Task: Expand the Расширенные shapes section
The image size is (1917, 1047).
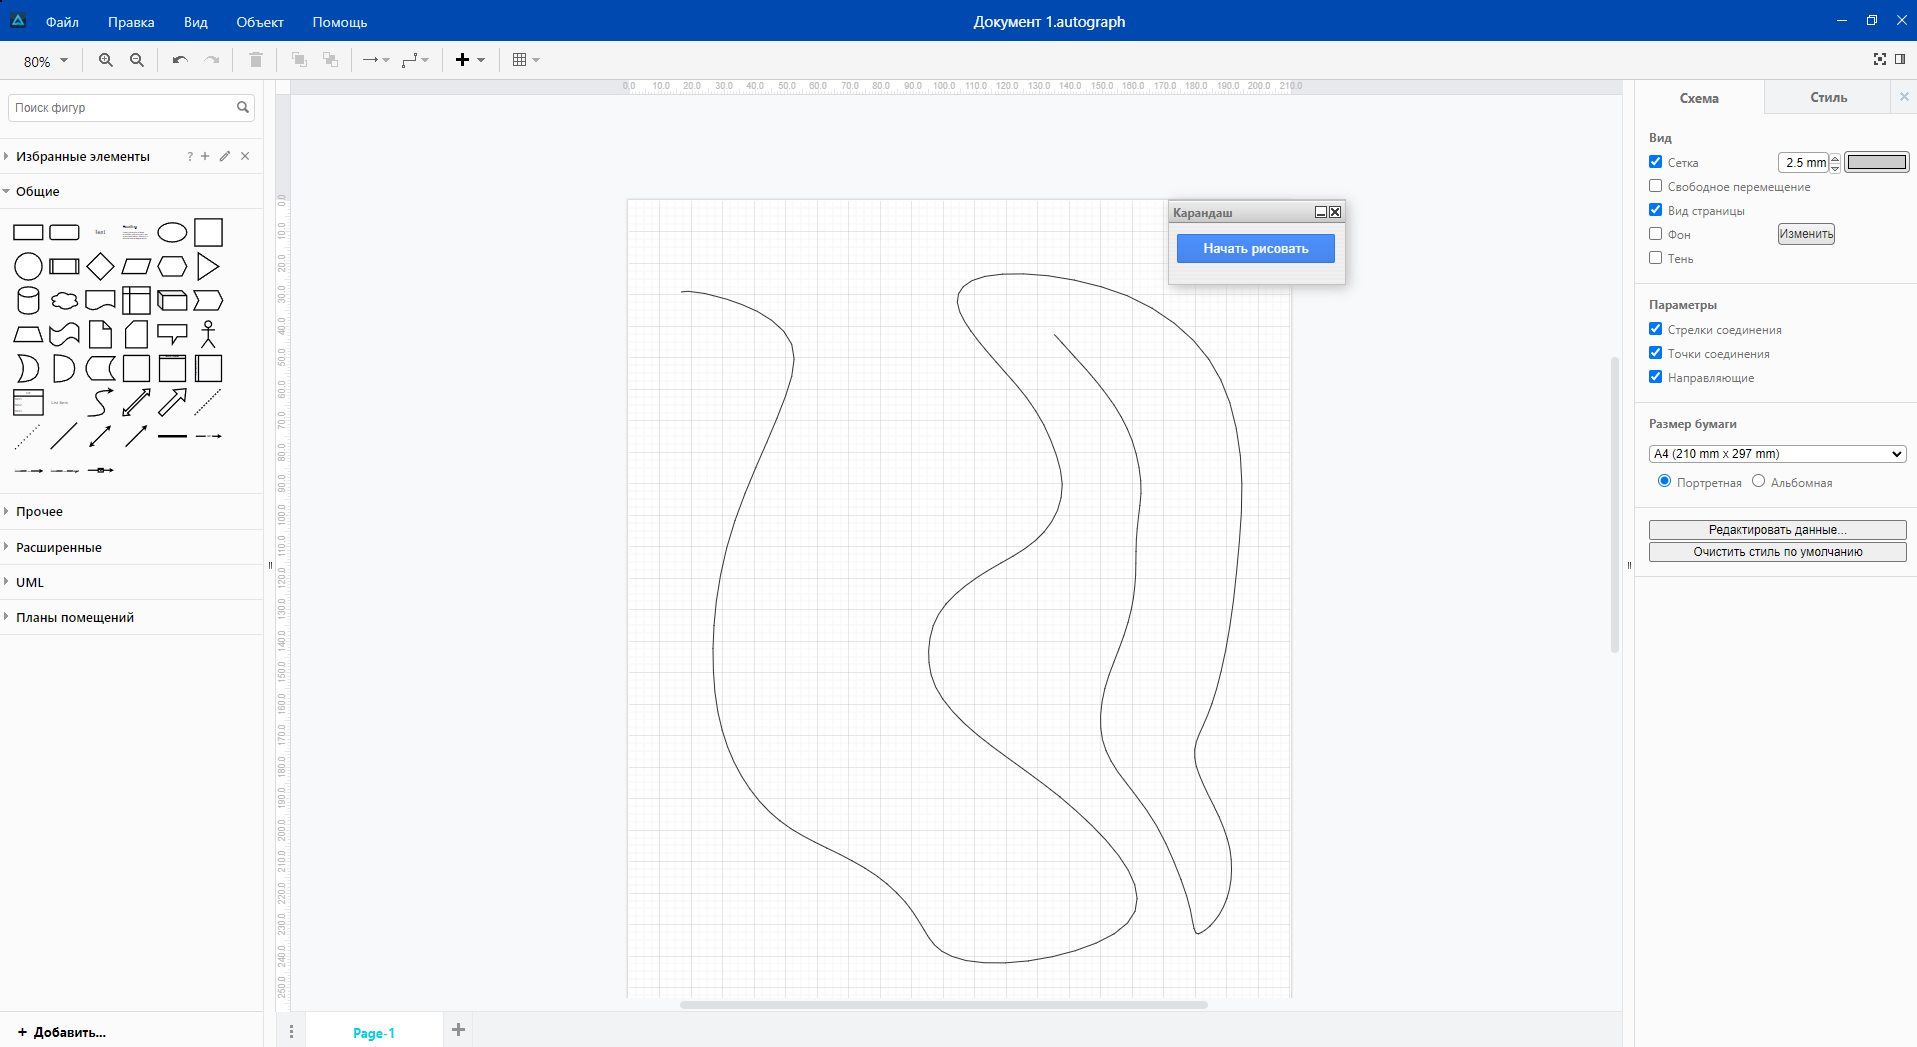Action: tap(132, 547)
